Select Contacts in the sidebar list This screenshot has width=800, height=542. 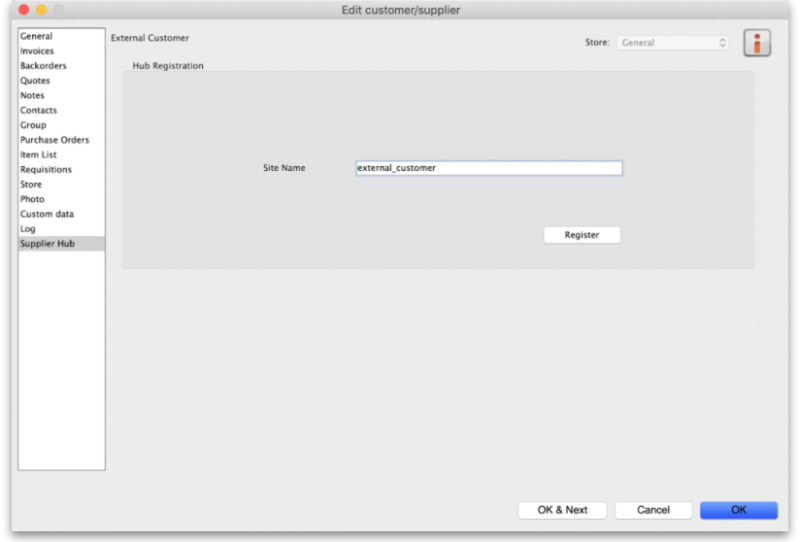(39, 110)
